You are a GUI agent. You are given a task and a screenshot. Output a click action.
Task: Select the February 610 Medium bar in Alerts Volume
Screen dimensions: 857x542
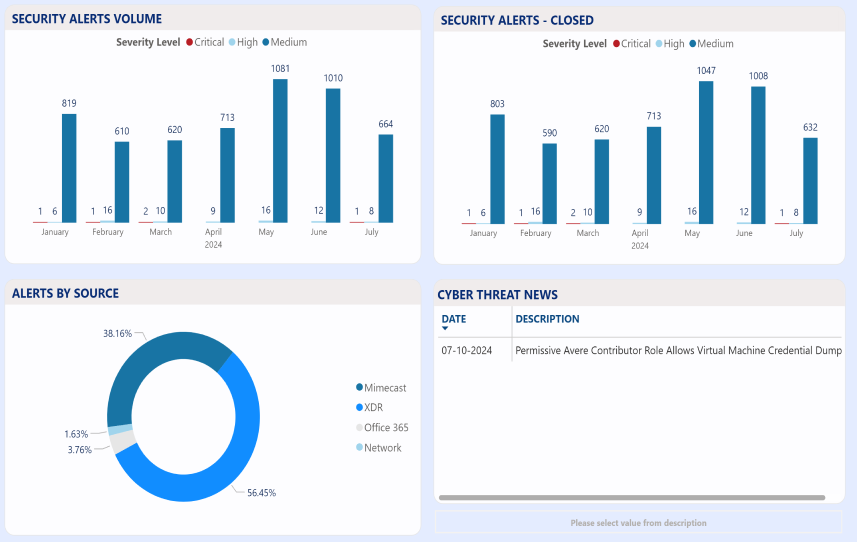pos(122,182)
